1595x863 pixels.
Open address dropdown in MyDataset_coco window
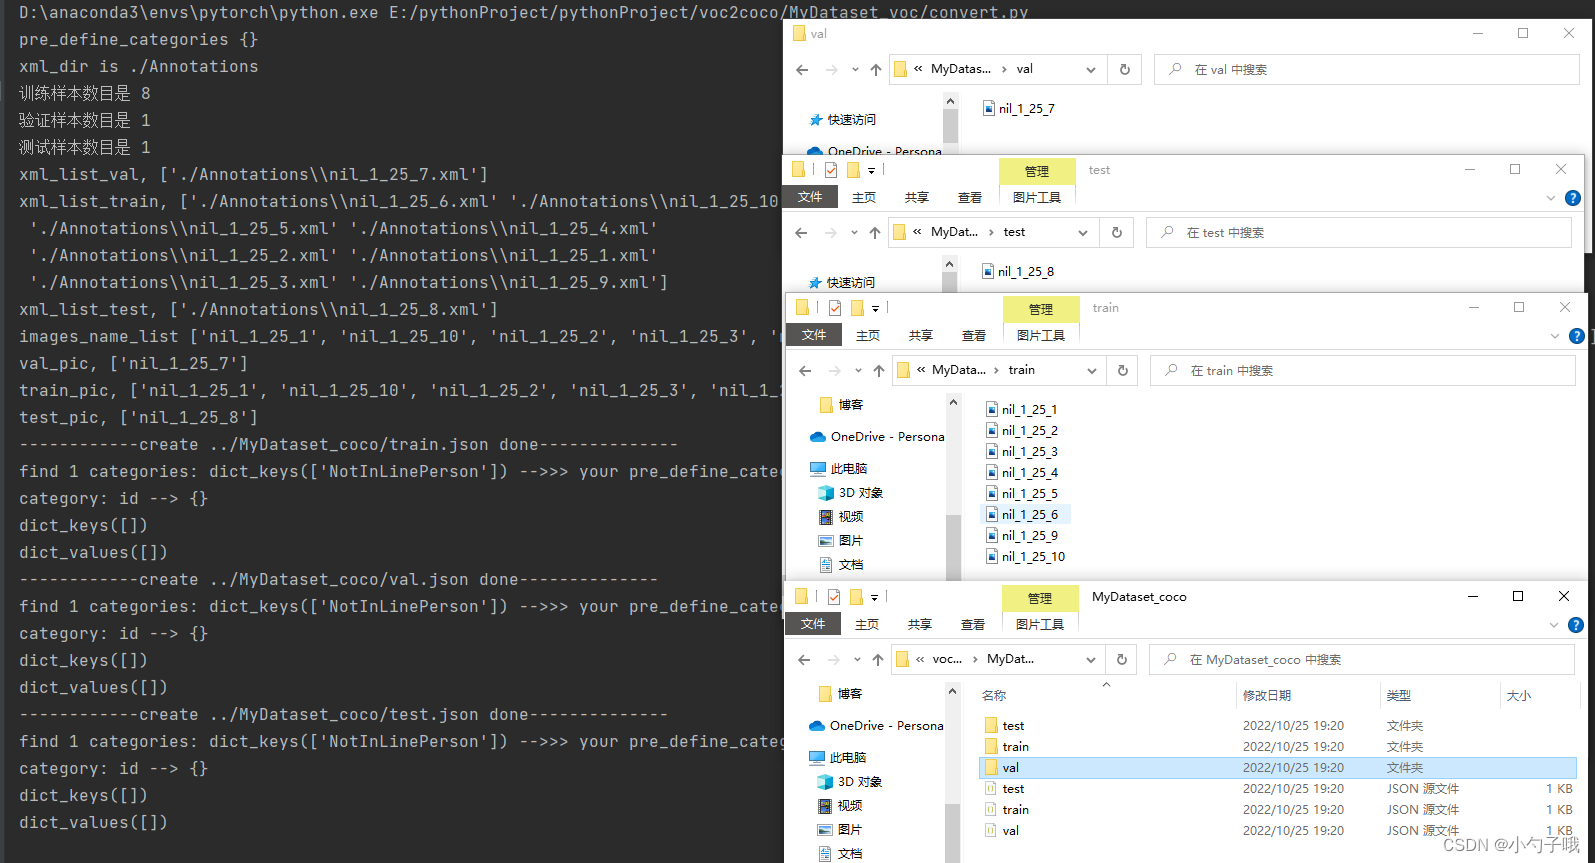click(1090, 660)
